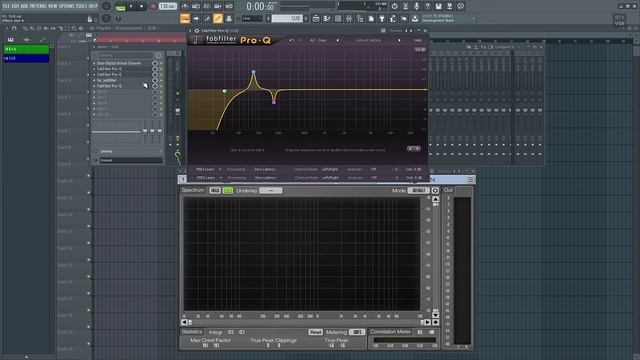Toggle the wait for input icon
The height and width of the screenshot is (360, 640).
pos(196,7)
